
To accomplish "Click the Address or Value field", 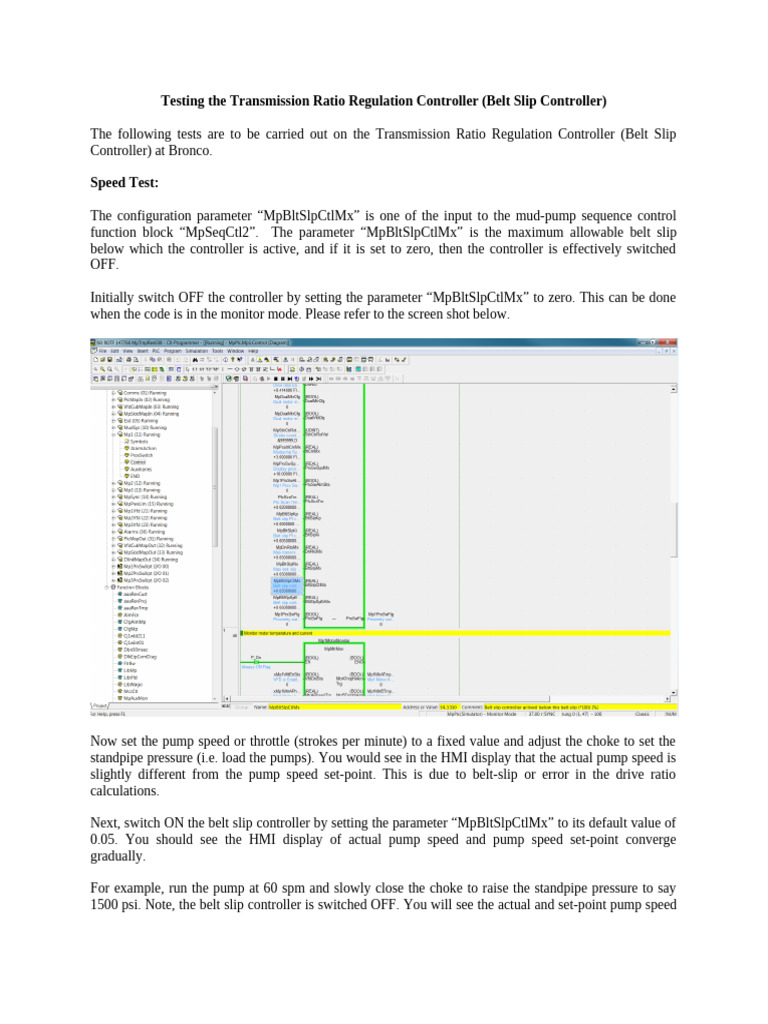I will pos(449,707).
